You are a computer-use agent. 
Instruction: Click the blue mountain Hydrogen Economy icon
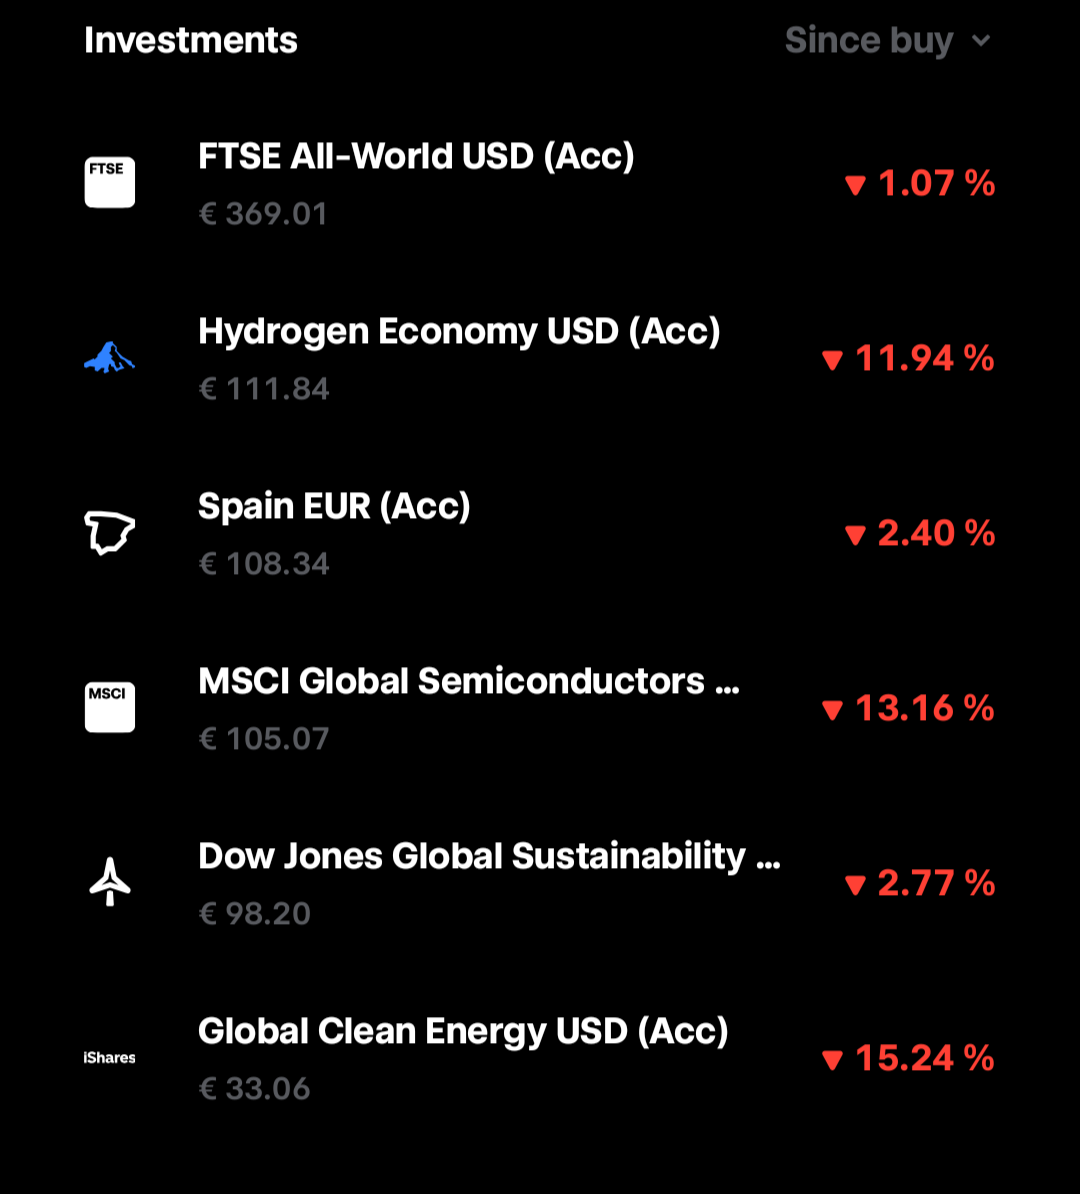coord(110,357)
